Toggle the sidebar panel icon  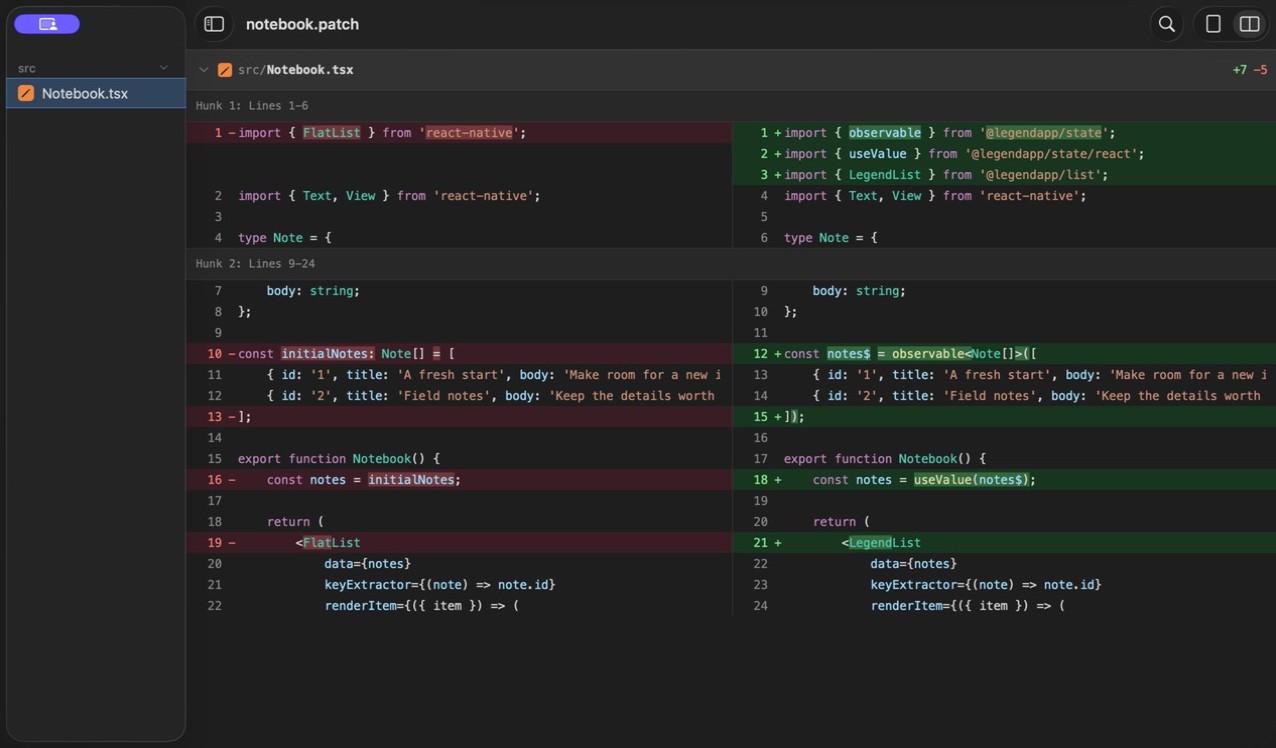point(214,24)
